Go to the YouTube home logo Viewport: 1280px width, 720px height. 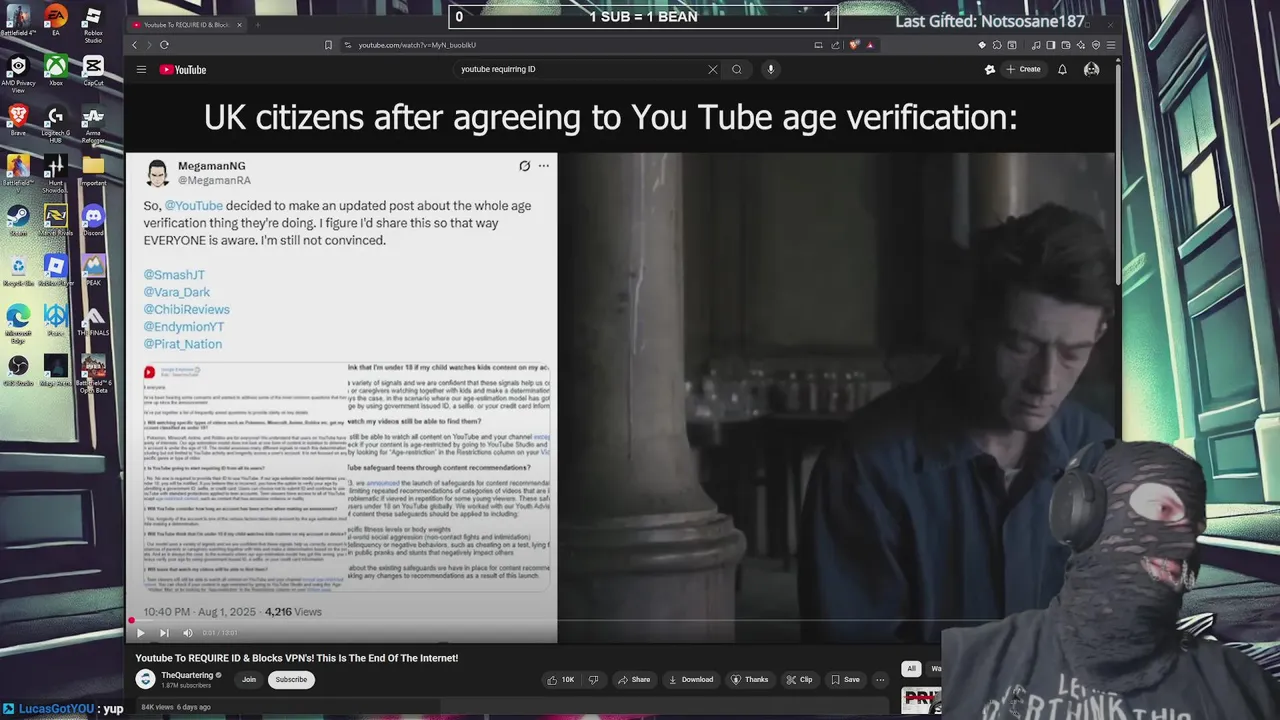point(183,69)
